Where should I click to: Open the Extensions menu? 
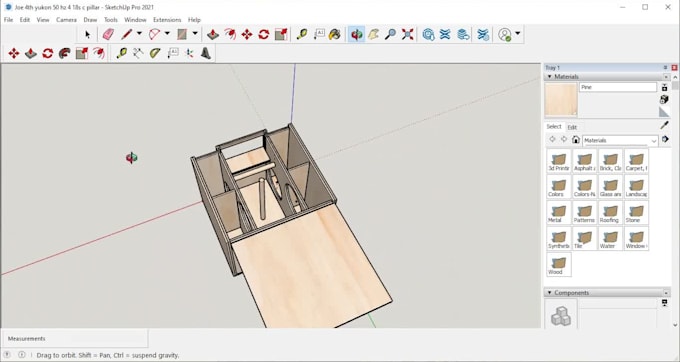pos(167,20)
